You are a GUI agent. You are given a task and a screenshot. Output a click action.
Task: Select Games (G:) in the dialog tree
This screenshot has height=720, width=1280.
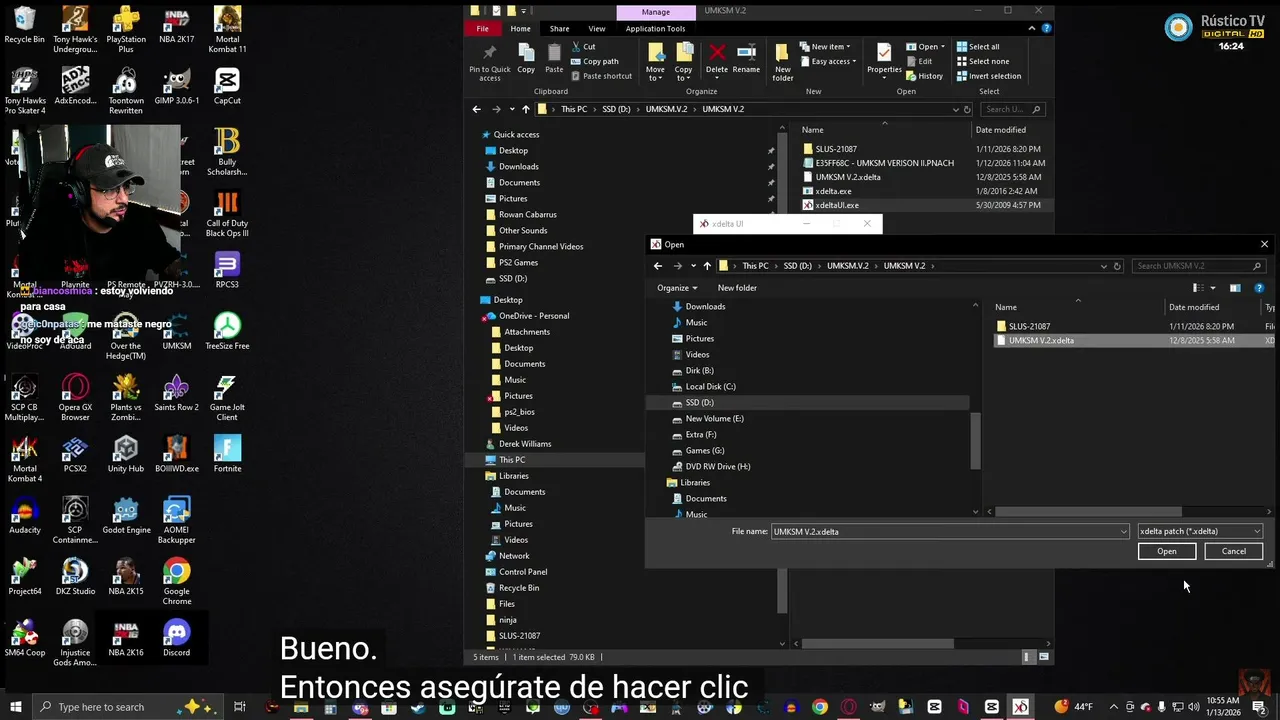coord(704,450)
